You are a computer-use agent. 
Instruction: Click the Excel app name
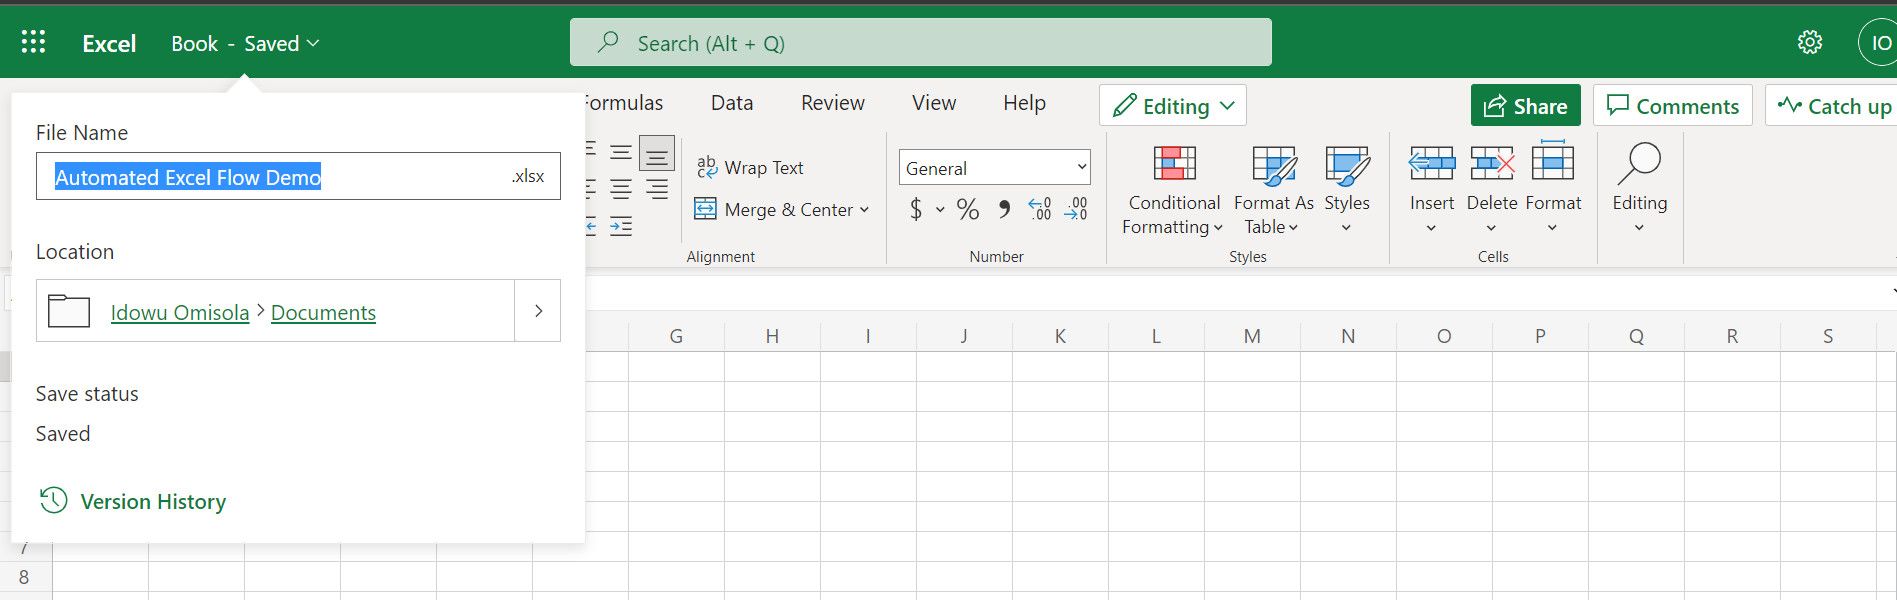coord(109,43)
